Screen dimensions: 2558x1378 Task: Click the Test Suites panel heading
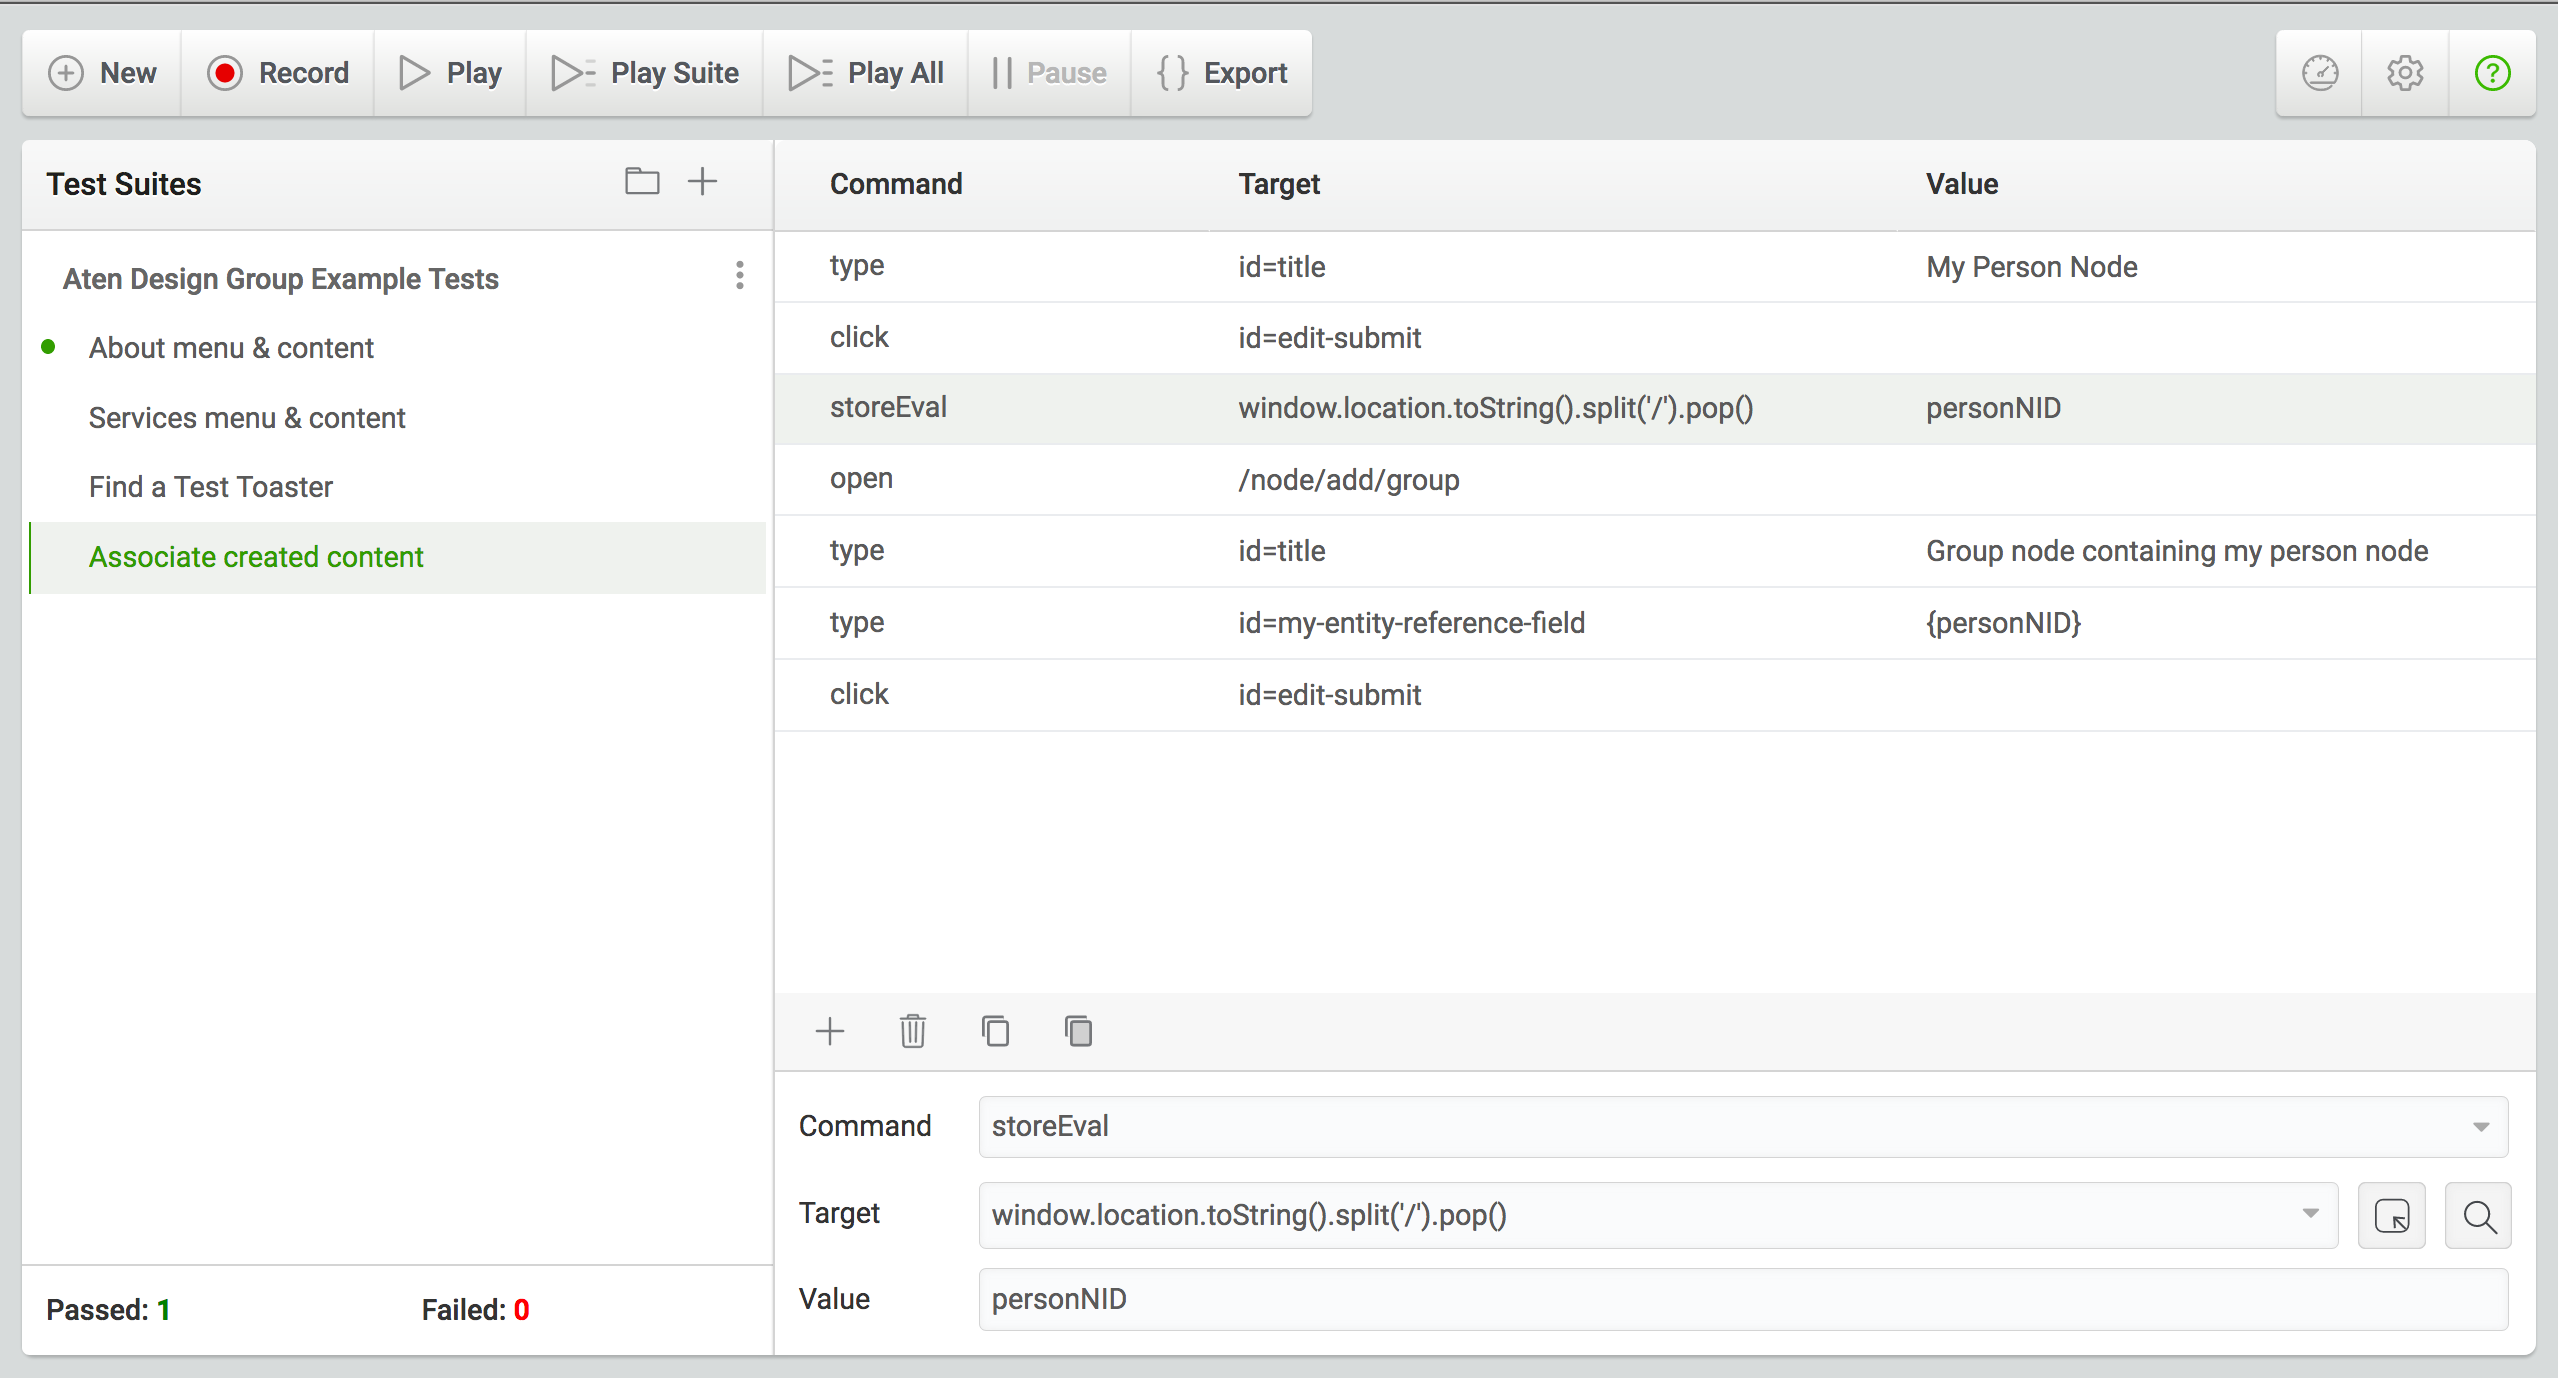124,184
